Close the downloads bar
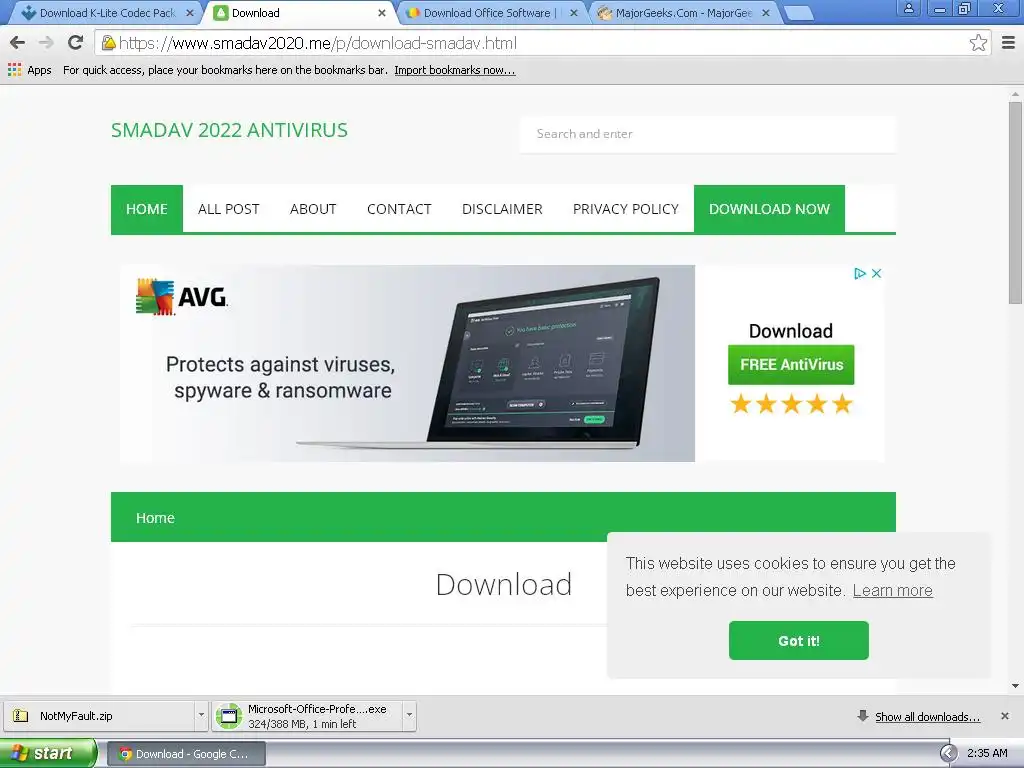Viewport: 1024px width, 768px height. [x=1004, y=716]
